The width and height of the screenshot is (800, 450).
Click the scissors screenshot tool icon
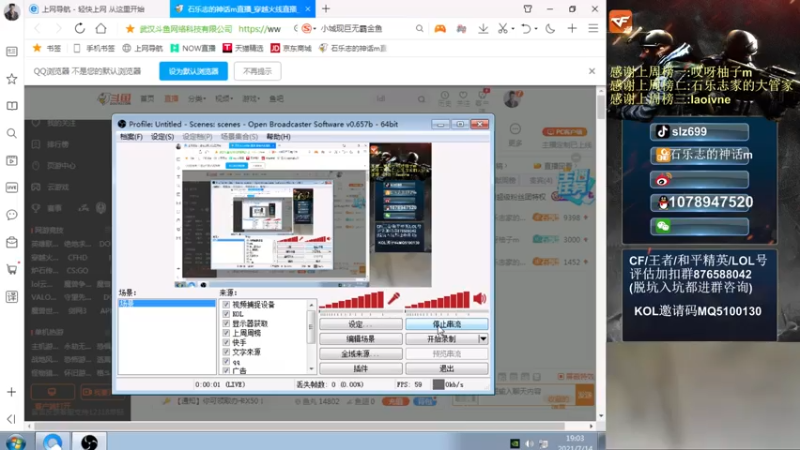tap(503, 29)
